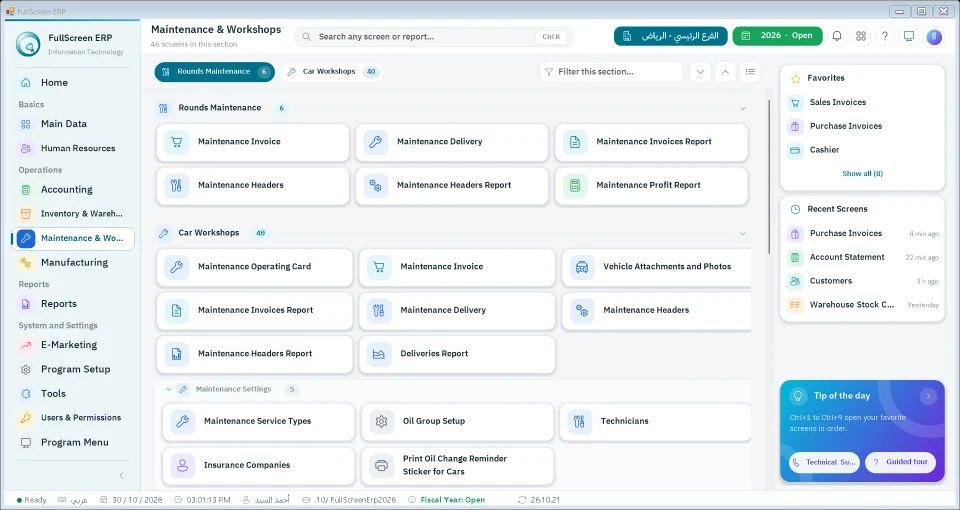Open Maintenance Headers Report in Rounds Maintenance

(x=452, y=186)
